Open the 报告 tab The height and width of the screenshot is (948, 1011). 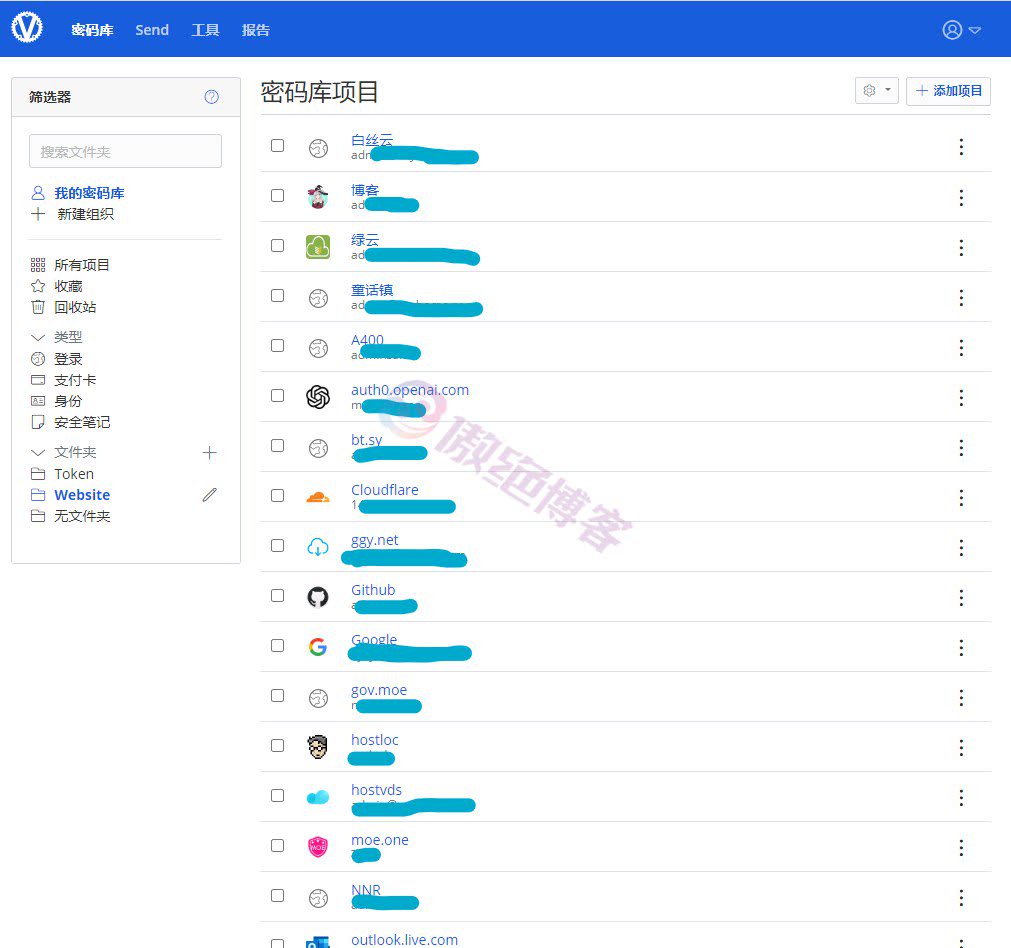(x=255, y=30)
